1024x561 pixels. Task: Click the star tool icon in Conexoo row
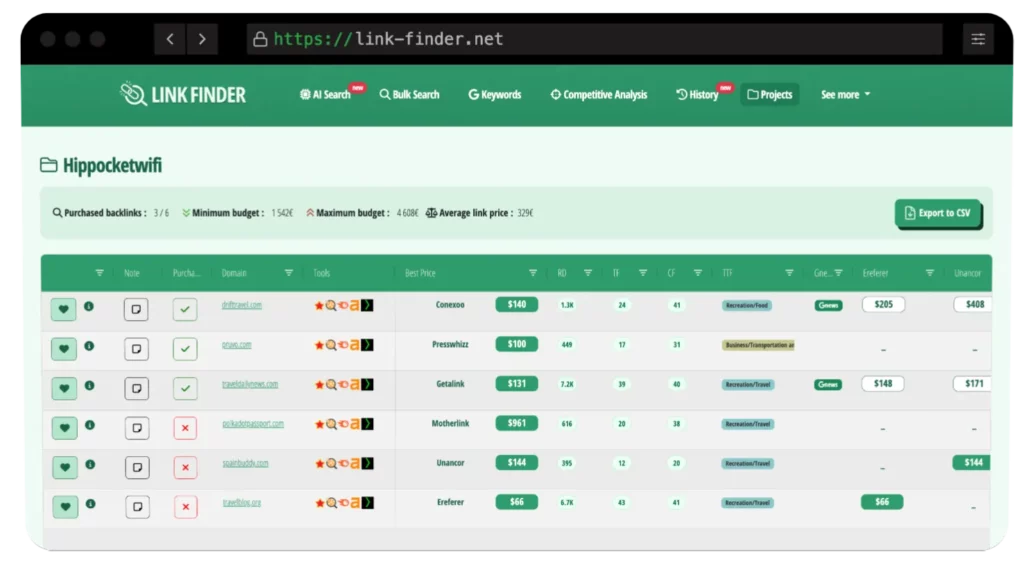[319, 305]
